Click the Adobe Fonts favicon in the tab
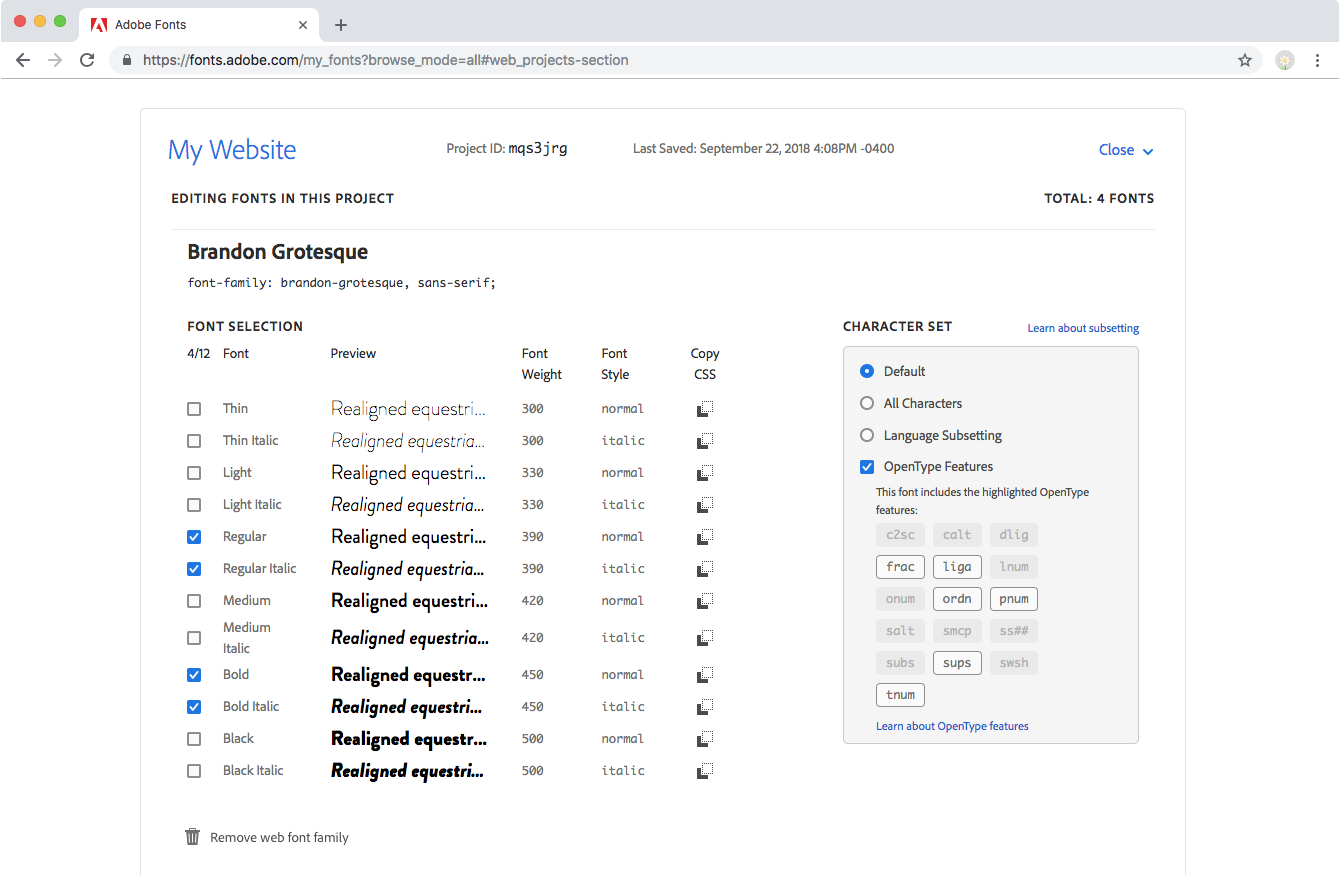1339x876 pixels. tap(98, 24)
